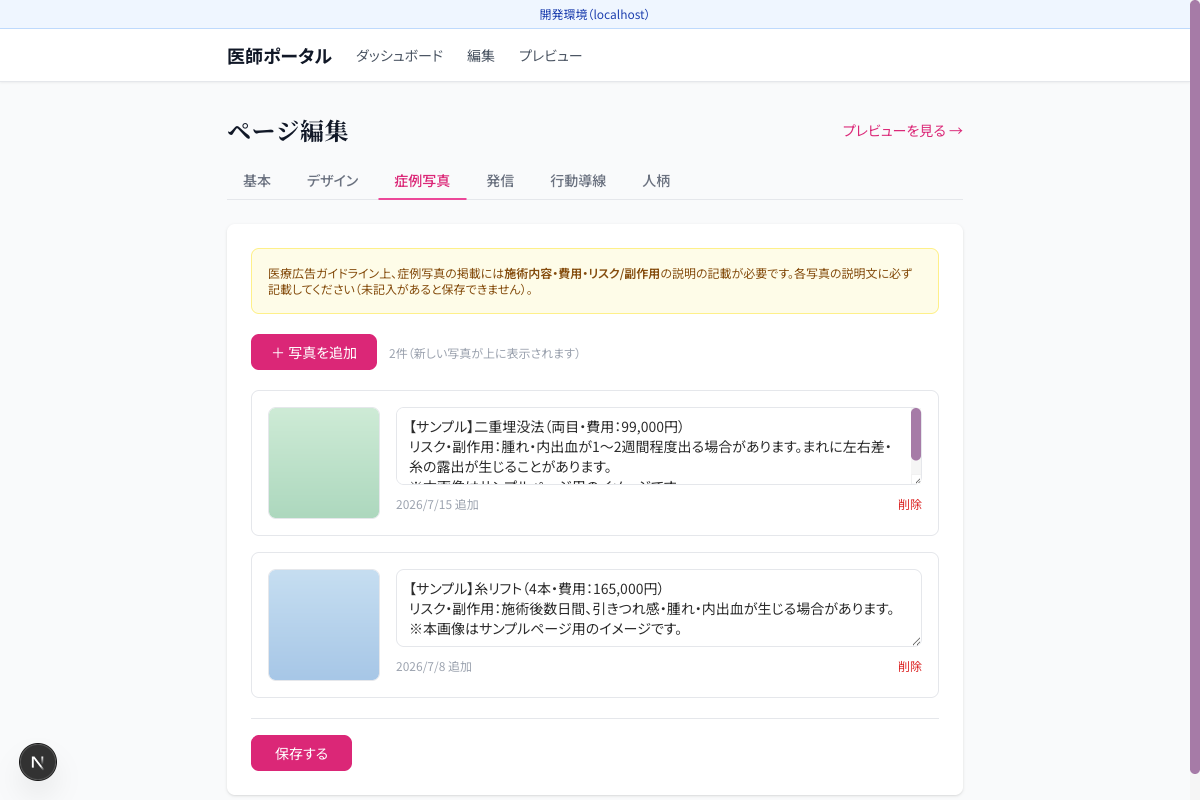The width and height of the screenshot is (1200, 800).
Task: Click the 2026/7/15 追加 date text
Action: pyautogui.click(x=437, y=504)
